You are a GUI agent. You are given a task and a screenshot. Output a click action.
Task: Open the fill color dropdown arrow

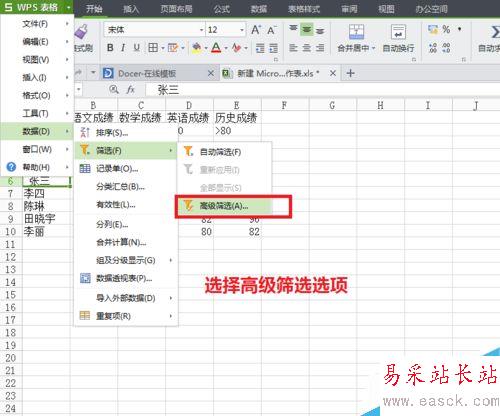pos(206,48)
